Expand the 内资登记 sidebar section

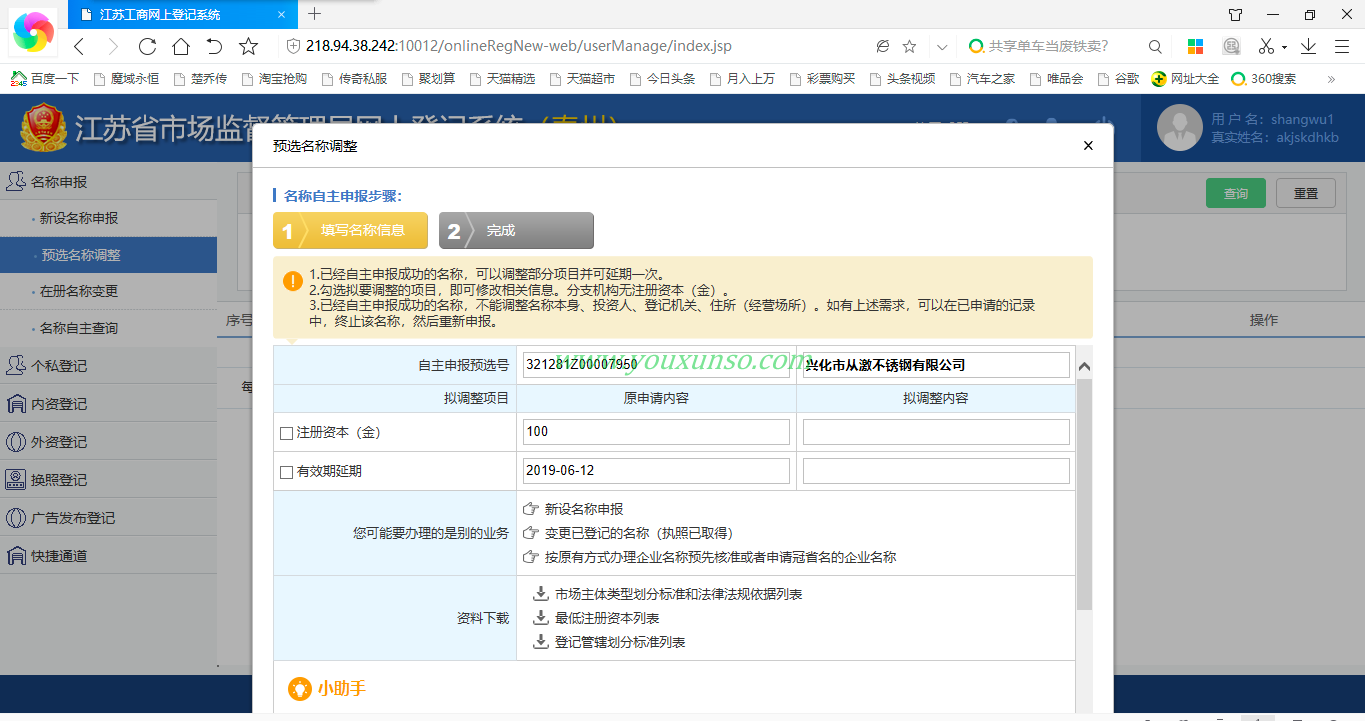59,404
